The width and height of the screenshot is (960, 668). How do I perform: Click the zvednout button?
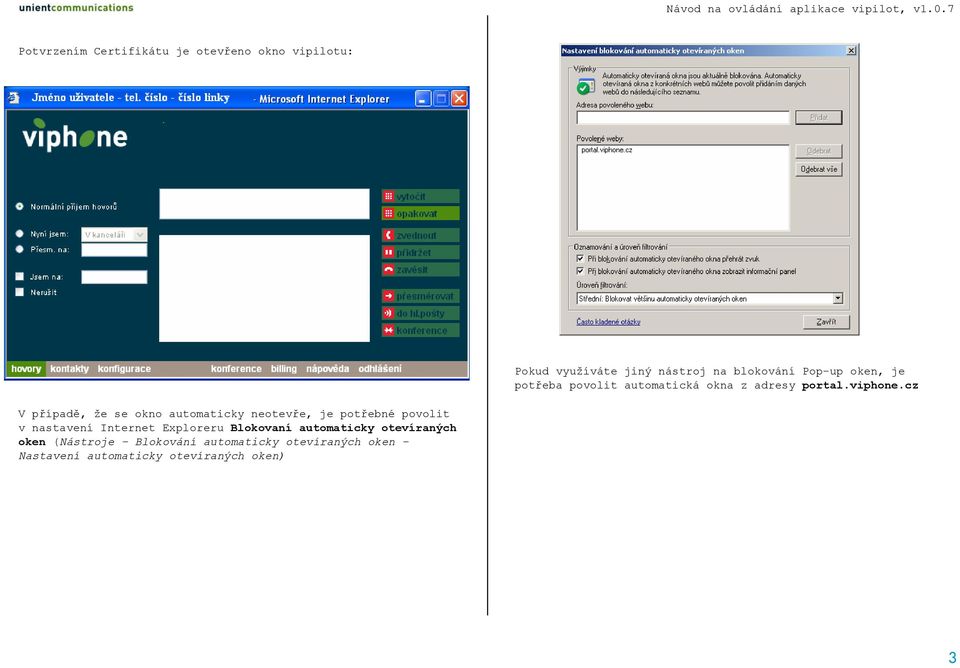click(421, 235)
